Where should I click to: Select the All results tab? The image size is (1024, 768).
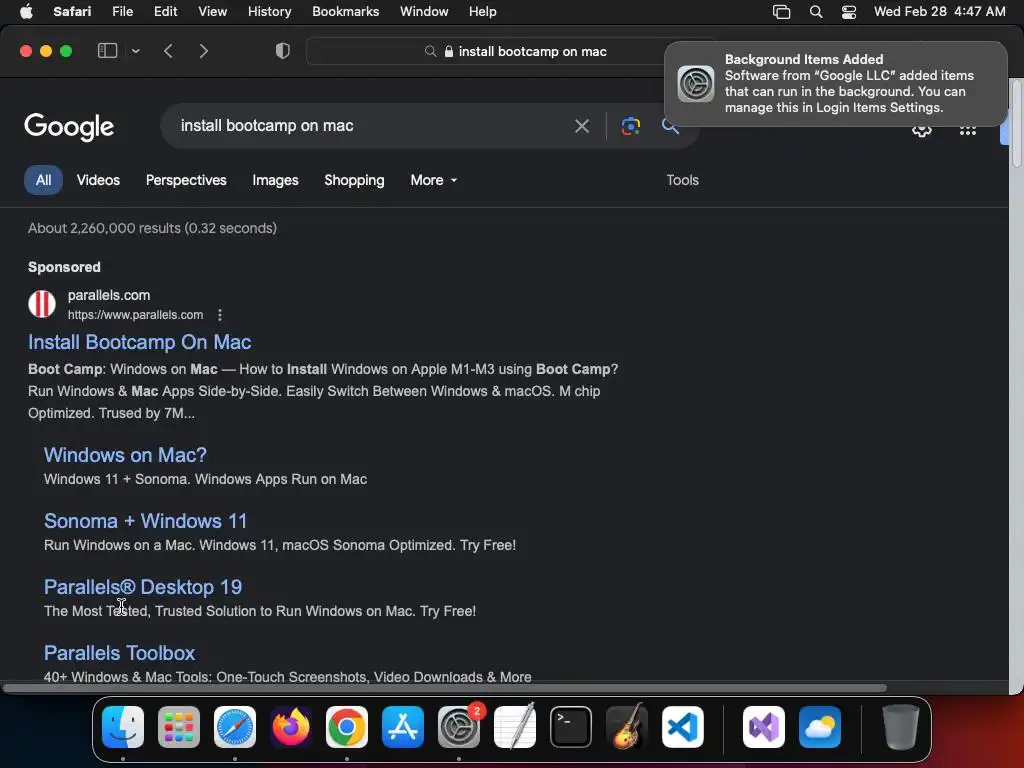(43, 180)
